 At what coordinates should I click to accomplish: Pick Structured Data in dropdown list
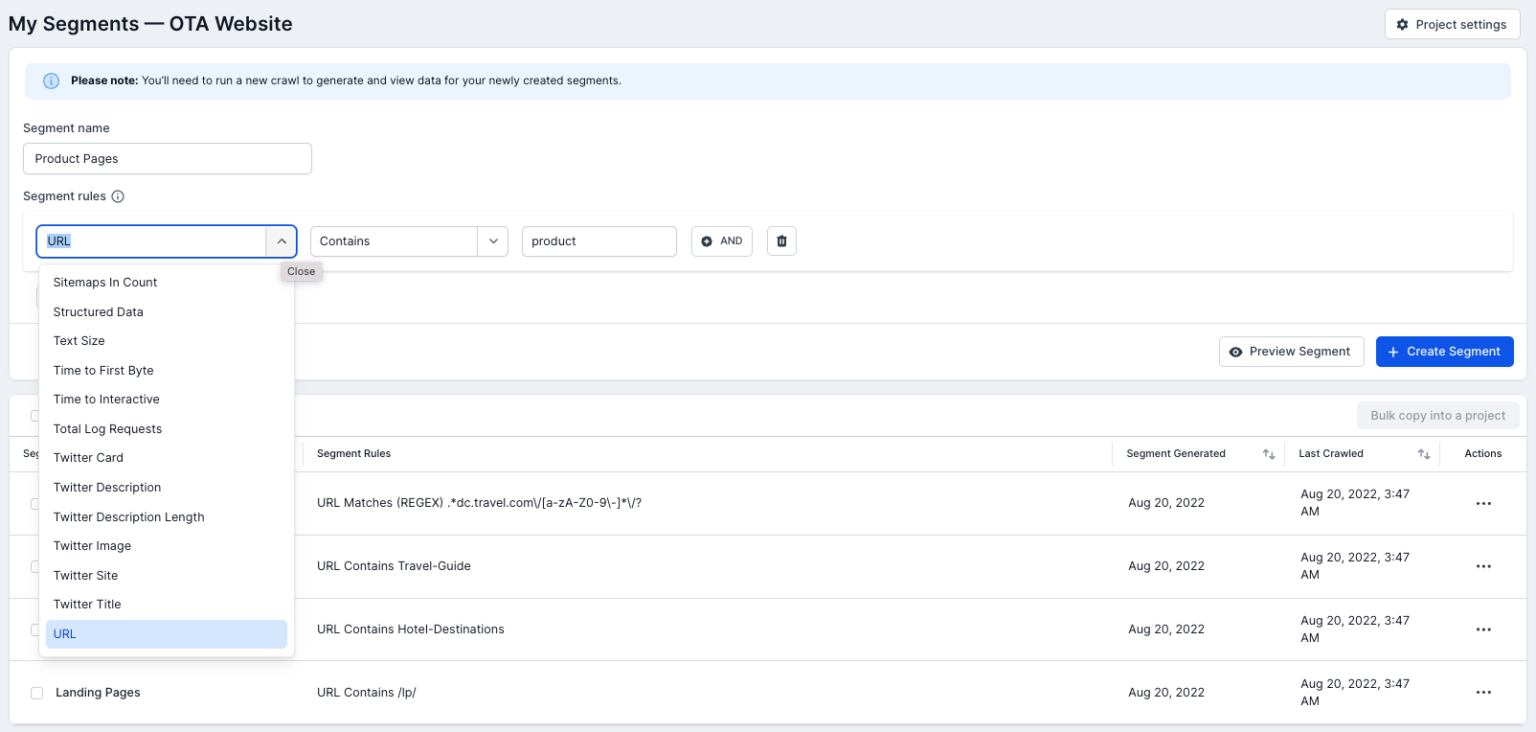pyautogui.click(x=98, y=312)
